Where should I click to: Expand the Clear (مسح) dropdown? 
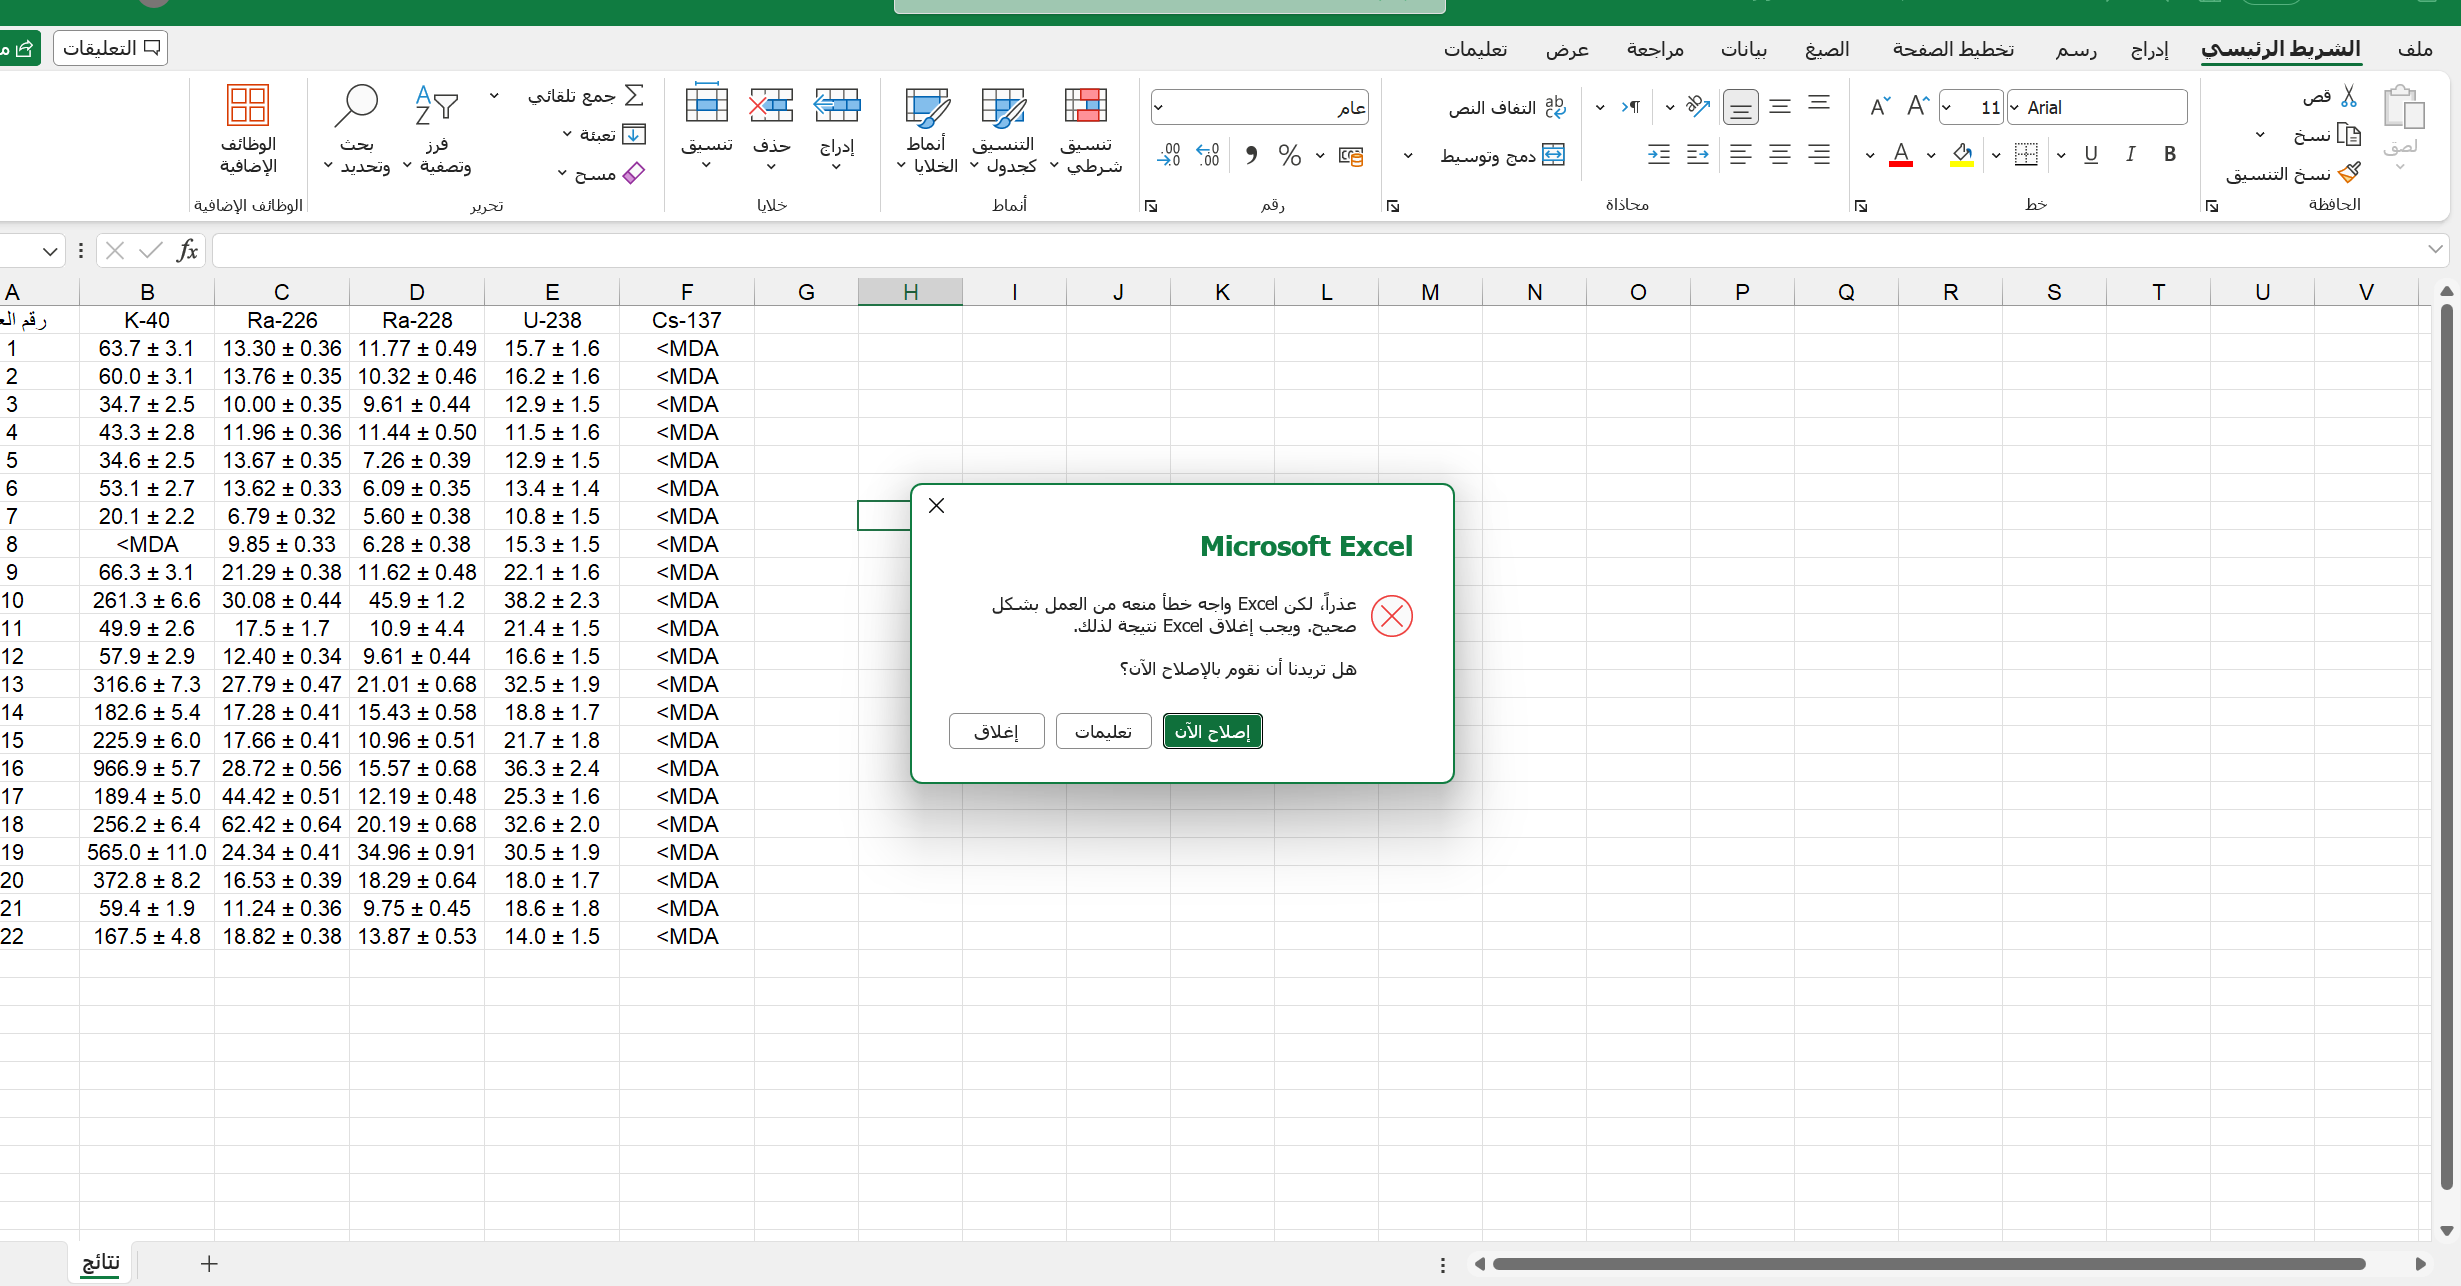(562, 173)
